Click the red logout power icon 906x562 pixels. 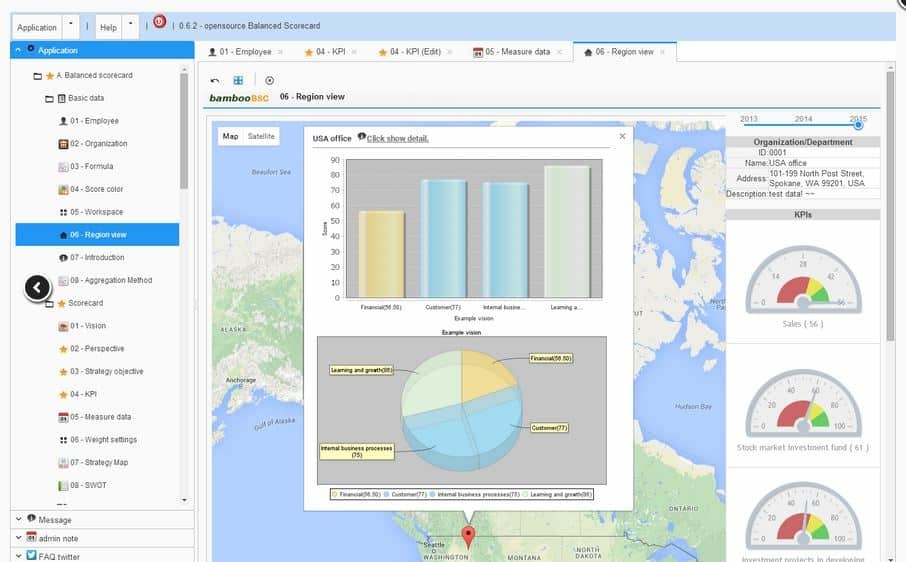click(x=160, y=23)
